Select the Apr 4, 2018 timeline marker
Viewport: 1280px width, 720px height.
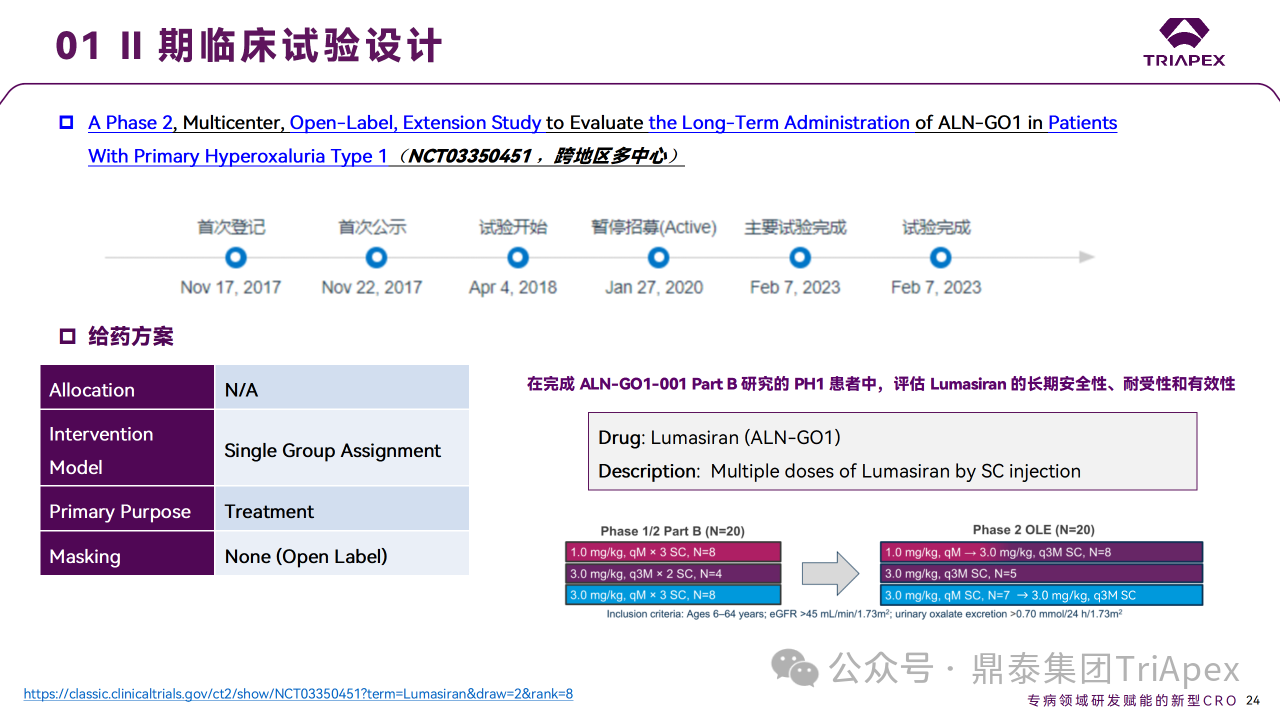point(517,258)
